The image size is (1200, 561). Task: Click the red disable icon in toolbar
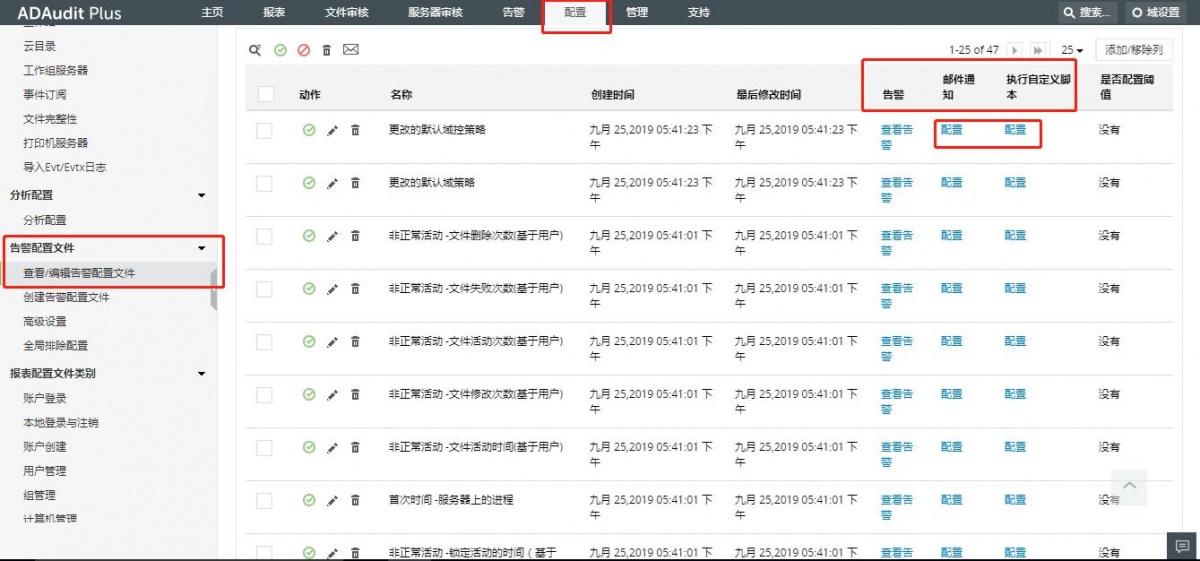(303, 50)
